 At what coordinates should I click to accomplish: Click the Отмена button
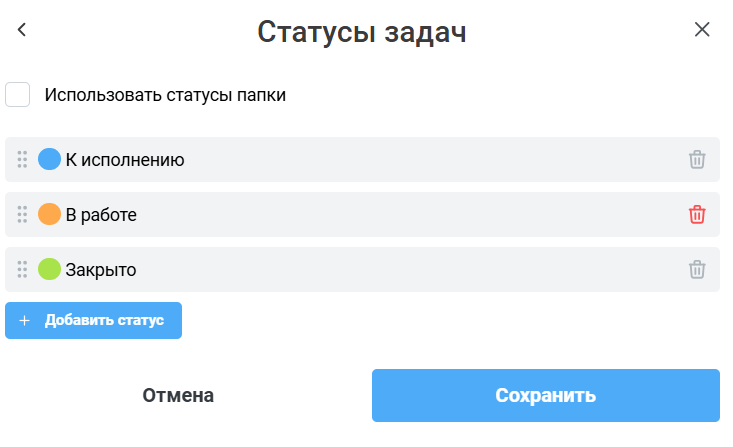[x=178, y=396]
